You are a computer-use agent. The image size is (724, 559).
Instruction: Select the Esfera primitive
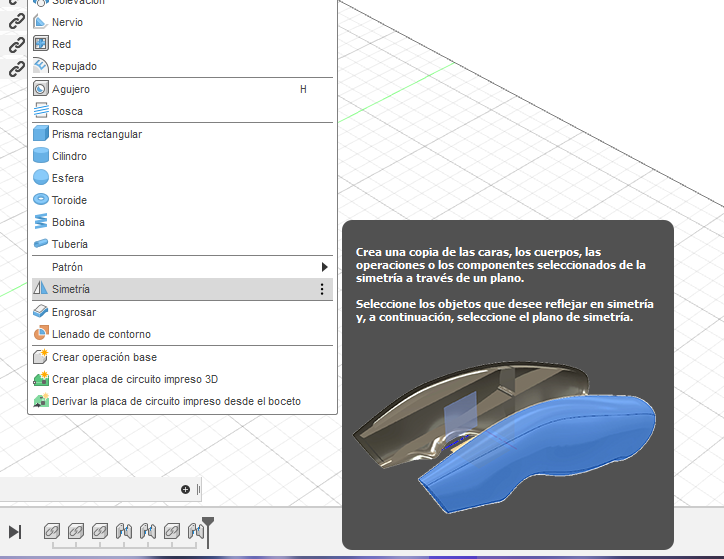182,178
